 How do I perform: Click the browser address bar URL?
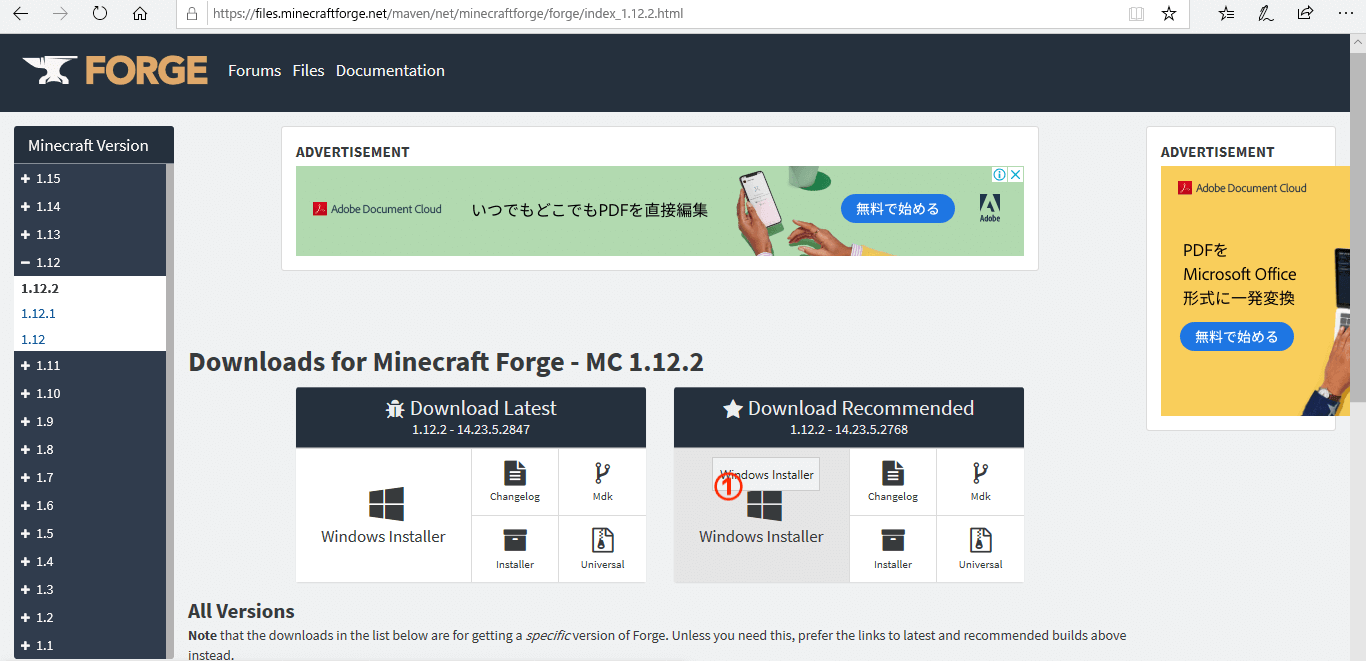point(449,14)
